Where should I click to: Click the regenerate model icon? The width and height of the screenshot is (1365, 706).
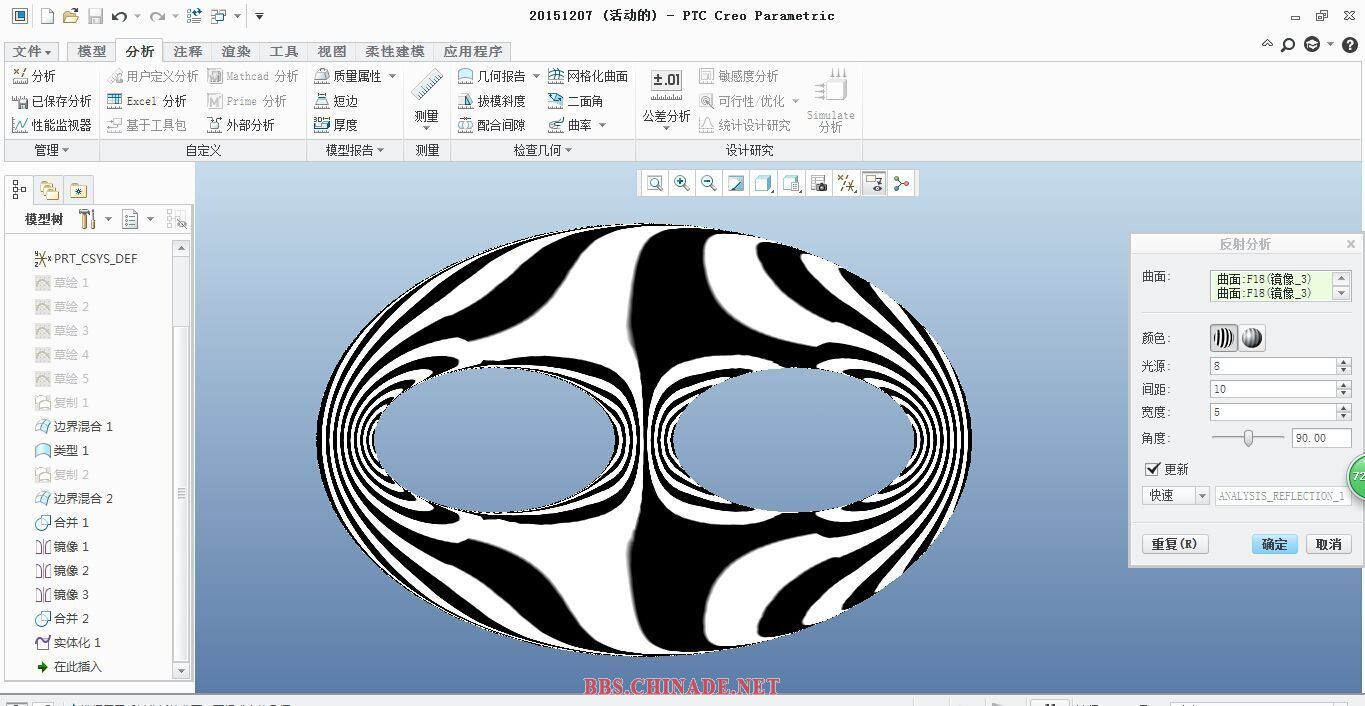pyautogui.click(x=194, y=16)
